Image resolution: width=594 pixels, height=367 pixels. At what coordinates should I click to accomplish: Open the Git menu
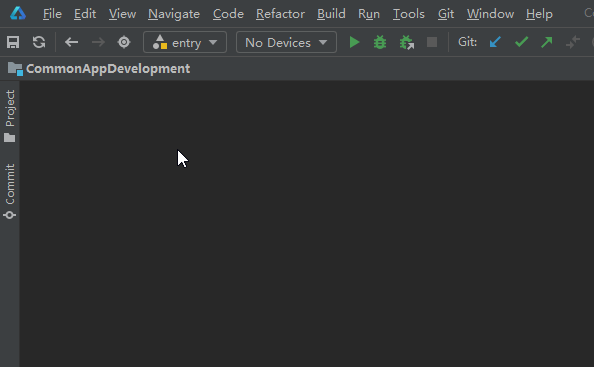(446, 14)
